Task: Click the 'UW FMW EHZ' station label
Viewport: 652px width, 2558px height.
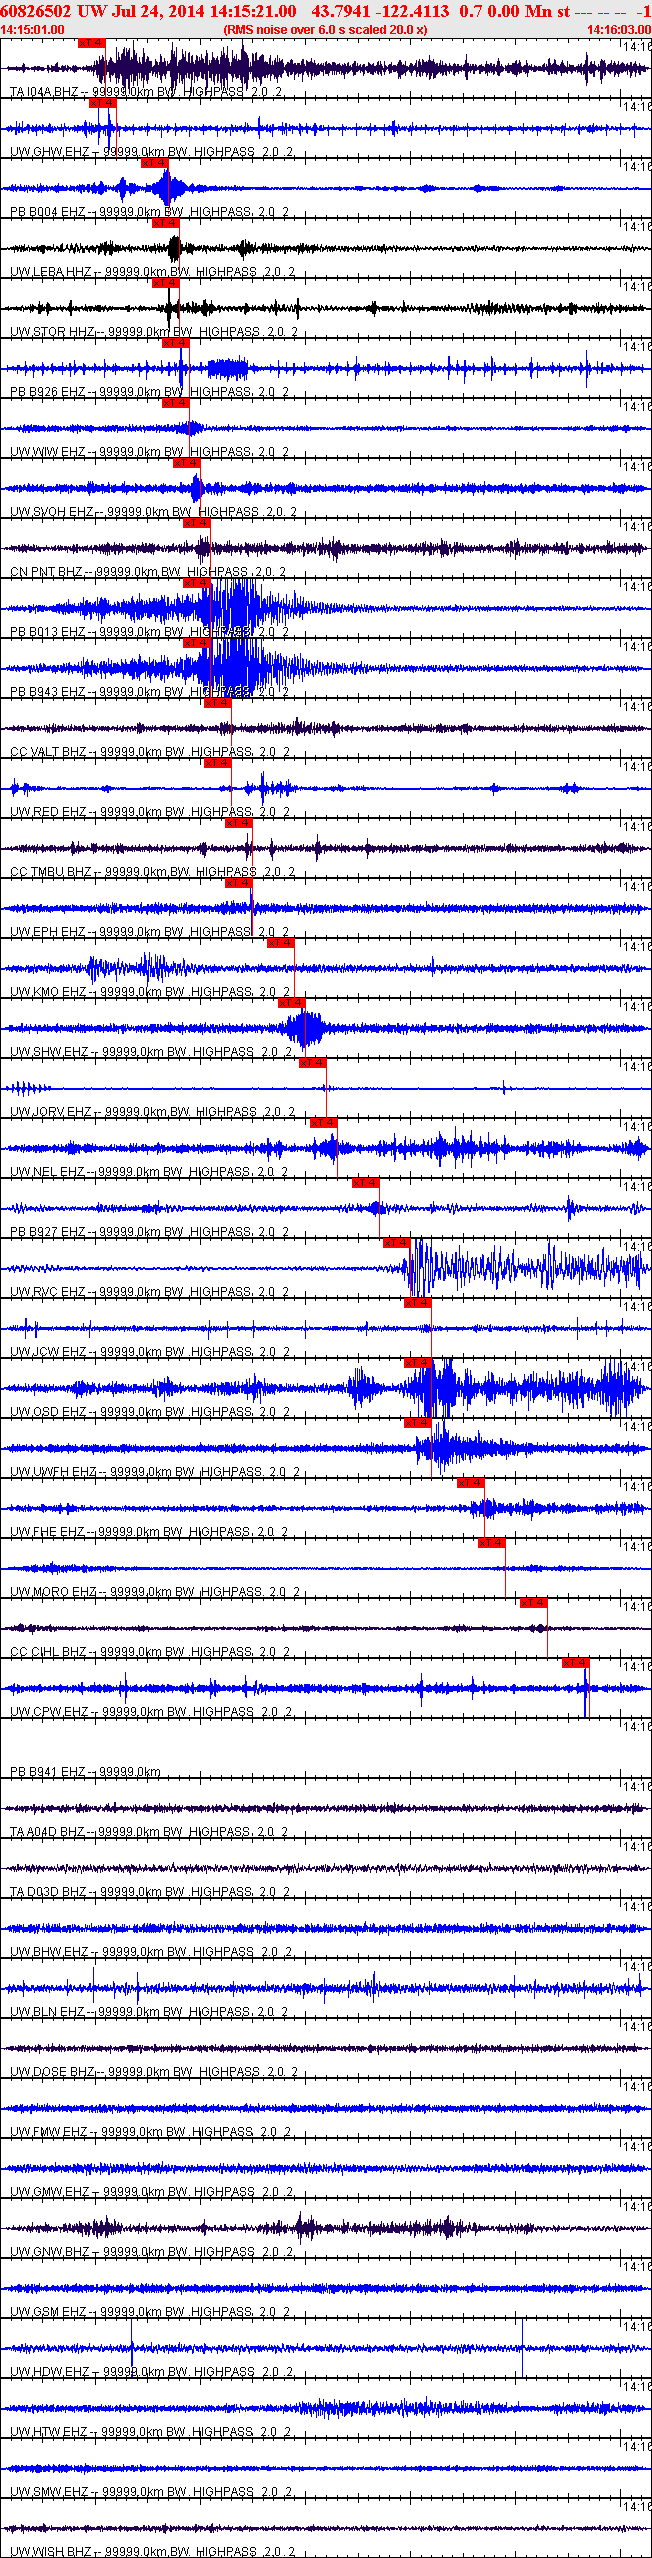Action: click(x=48, y=2132)
